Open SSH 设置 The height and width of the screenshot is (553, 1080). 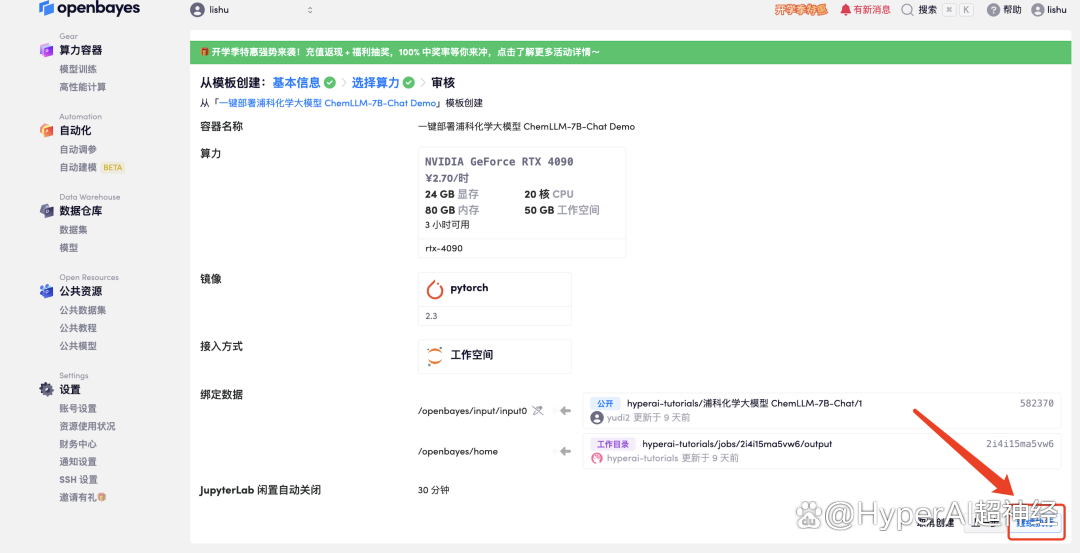pos(79,479)
